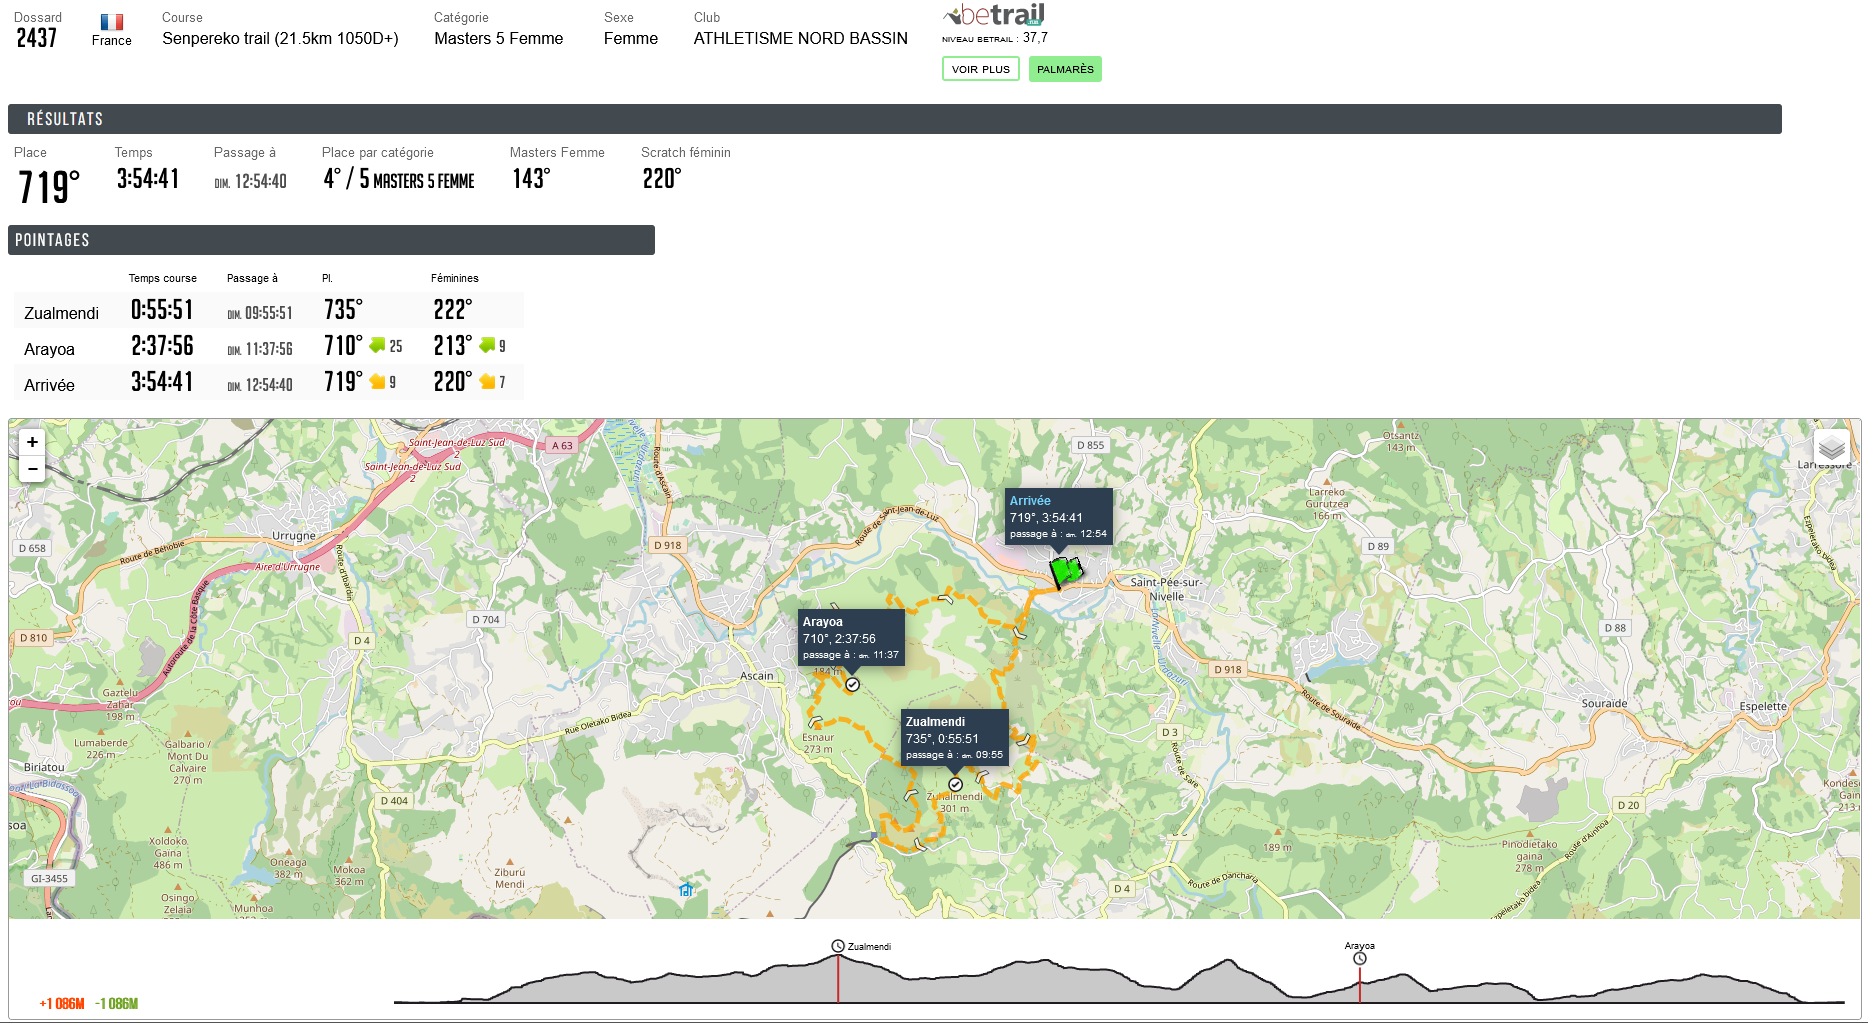Click the Urrugne town label on map
1868x1023 pixels.
click(x=294, y=536)
